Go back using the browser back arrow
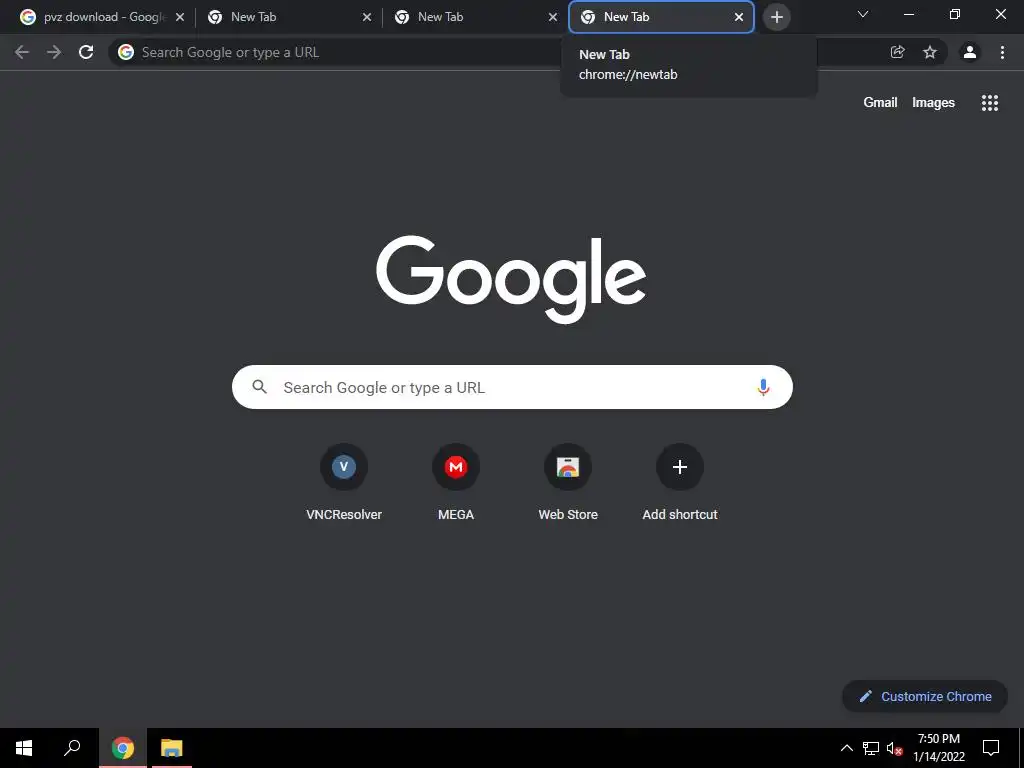 (x=22, y=52)
